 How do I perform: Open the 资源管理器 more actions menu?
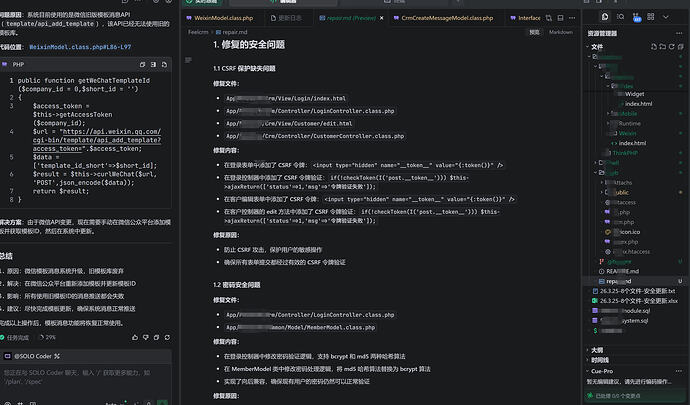tap(679, 33)
